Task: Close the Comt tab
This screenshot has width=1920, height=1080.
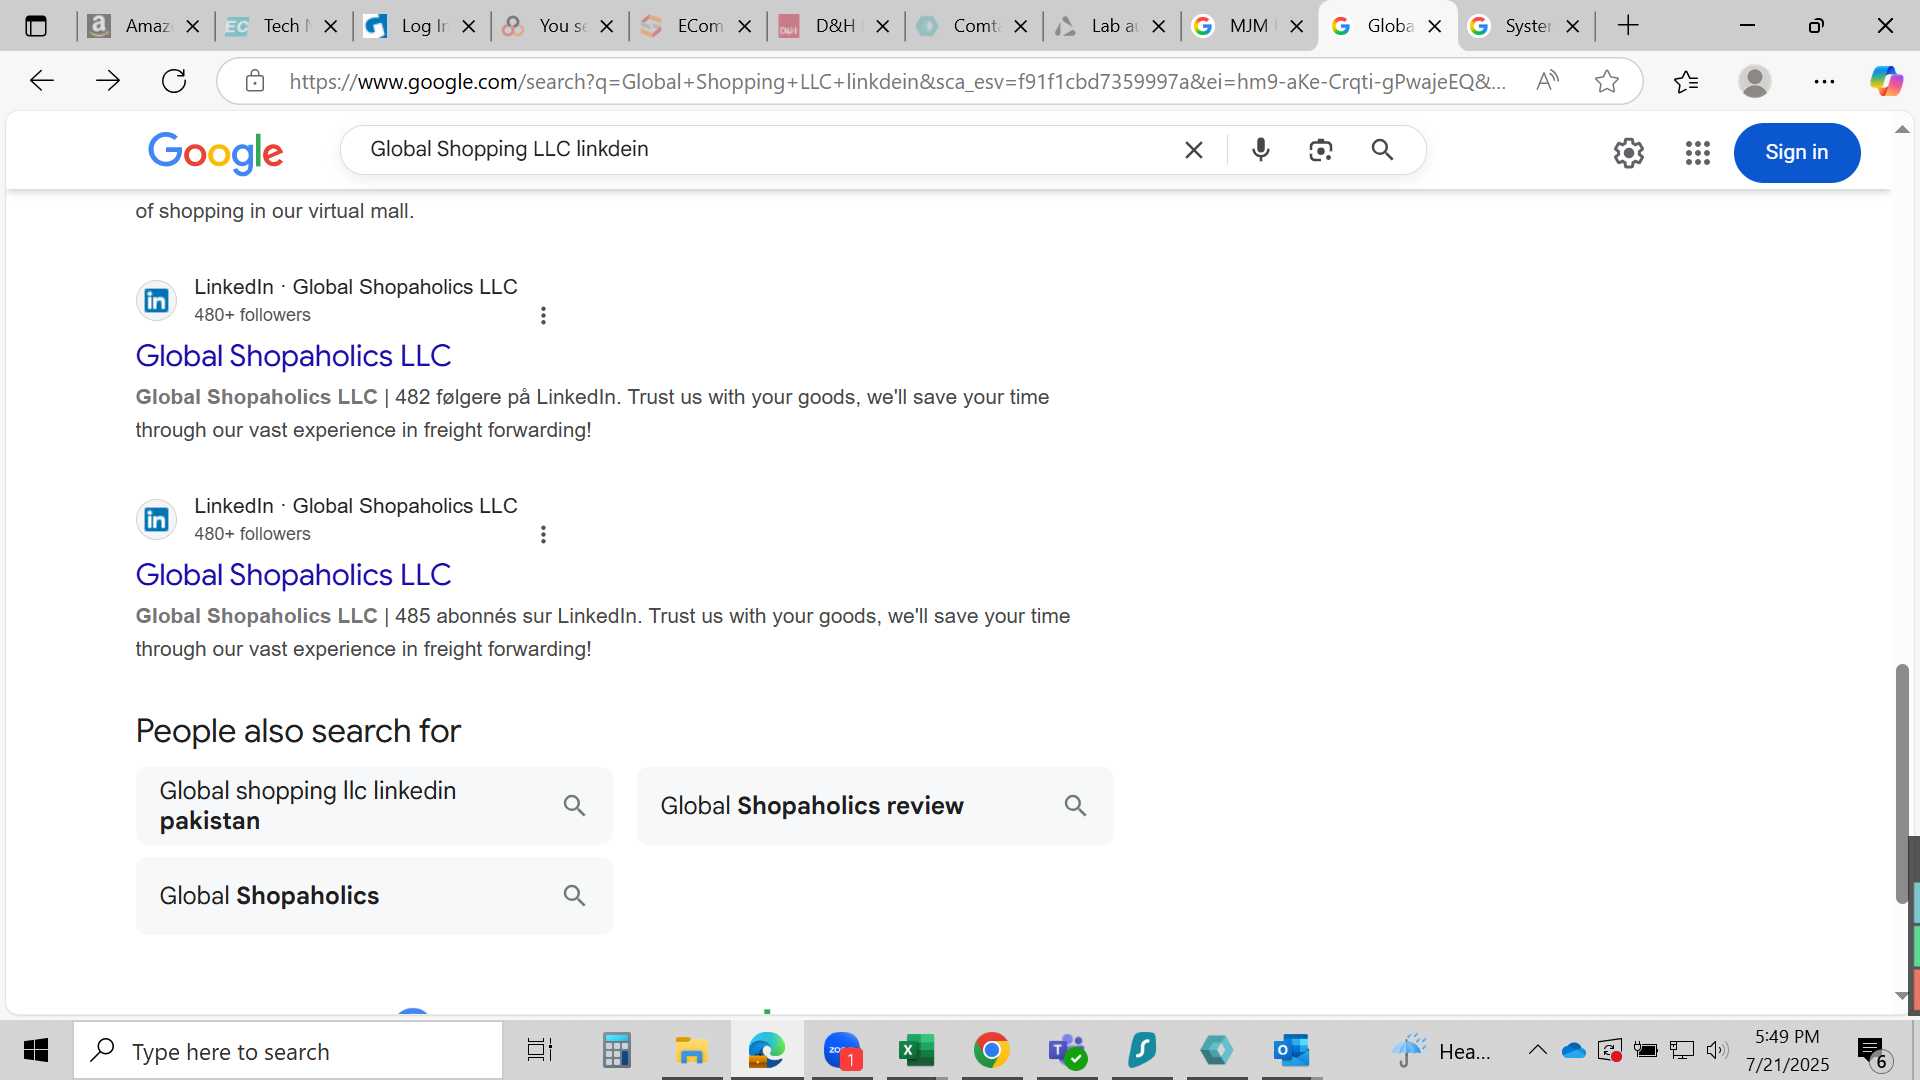Action: 1021,27
